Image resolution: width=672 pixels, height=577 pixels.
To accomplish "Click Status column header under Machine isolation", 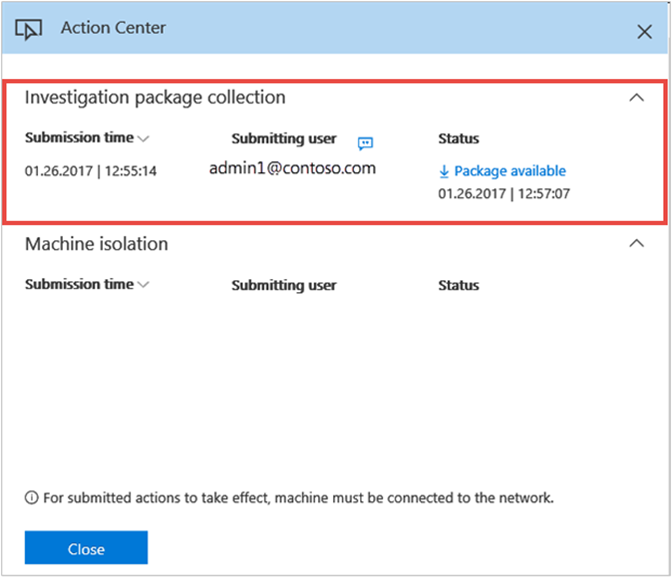I will (x=458, y=285).
